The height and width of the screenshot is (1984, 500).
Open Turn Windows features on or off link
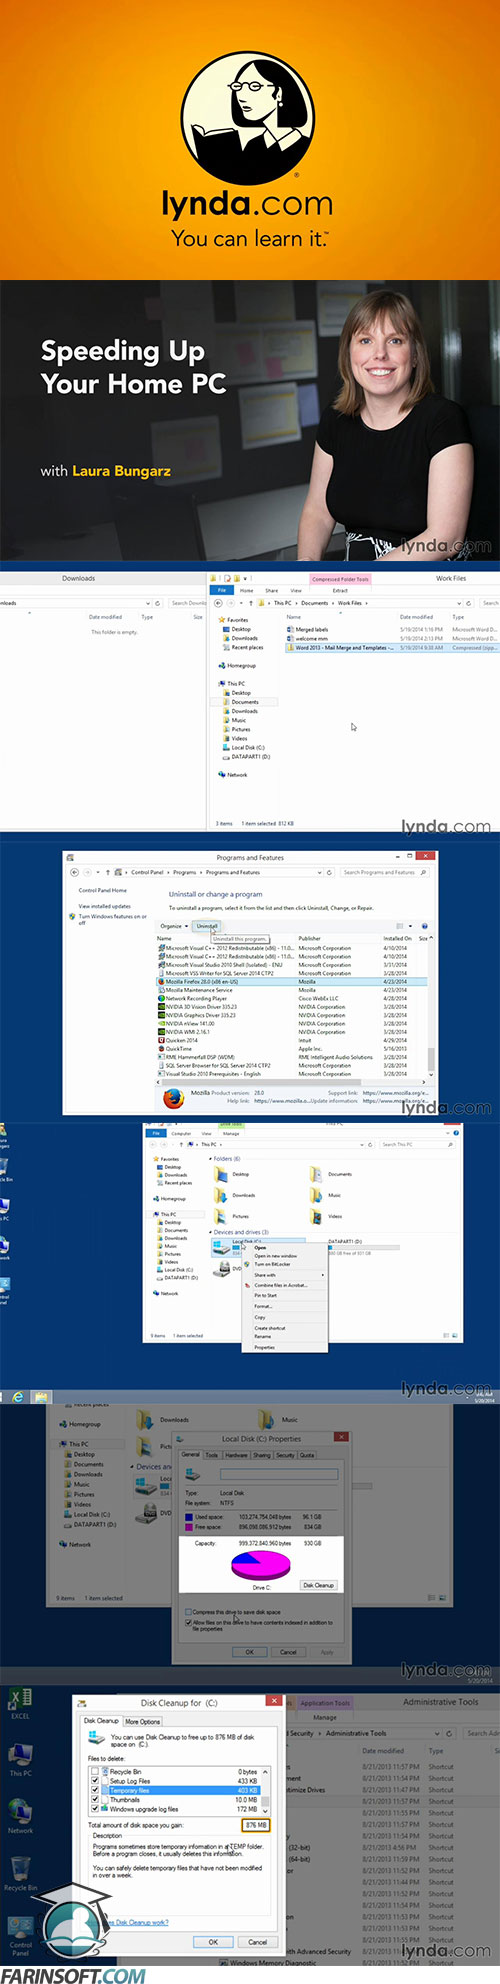[112, 918]
